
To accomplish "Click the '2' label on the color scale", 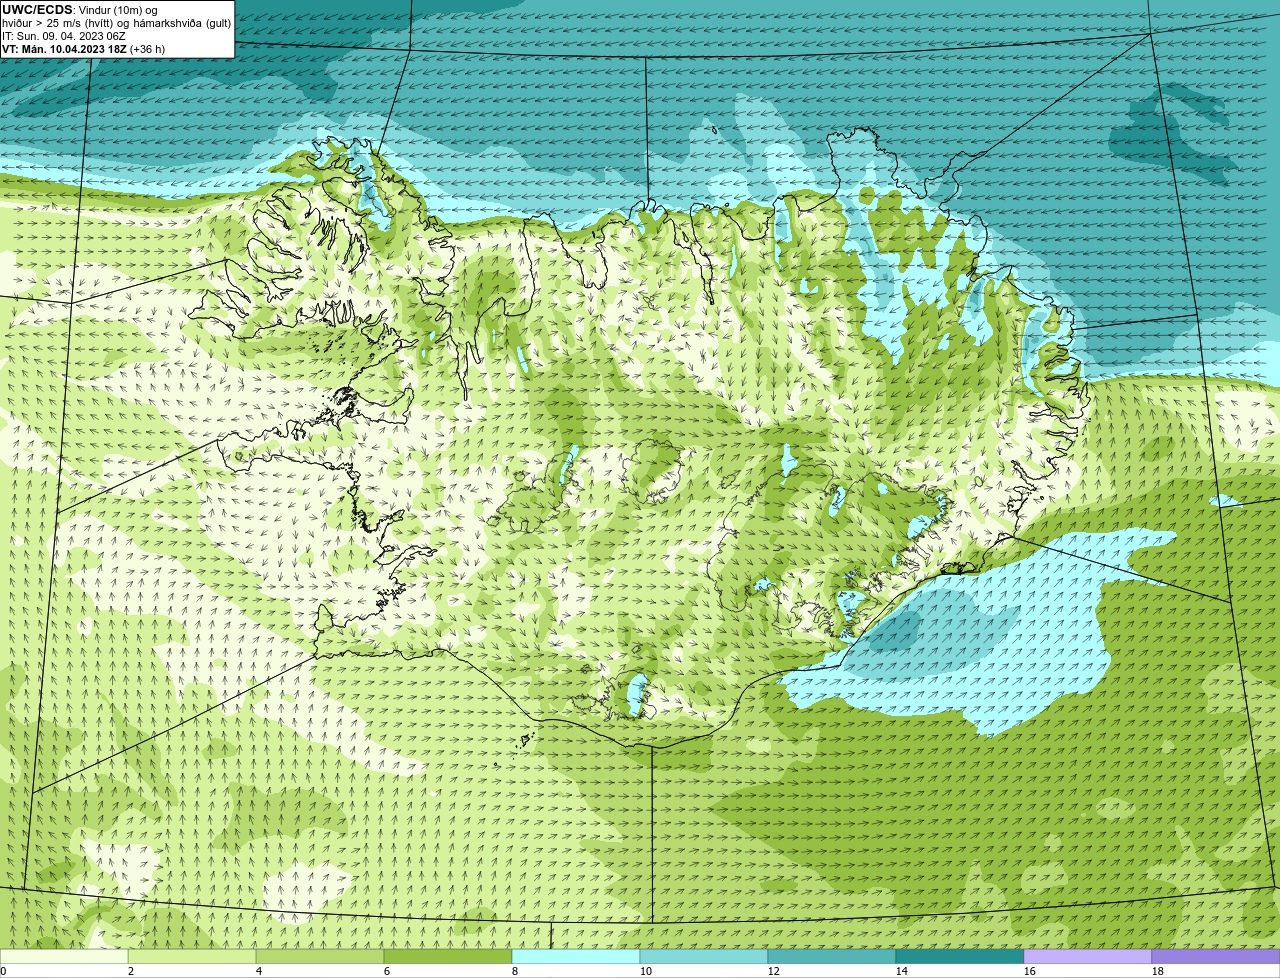I will click(x=131, y=971).
